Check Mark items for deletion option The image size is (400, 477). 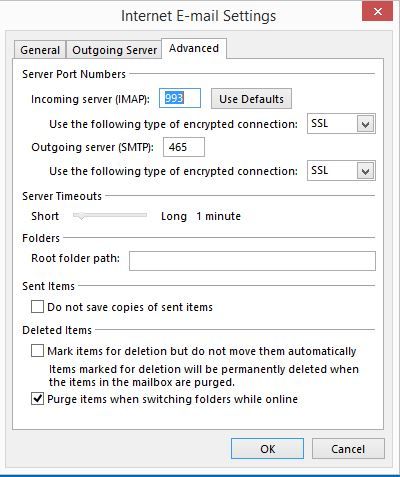pyautogui.click(x=37, y=351)
